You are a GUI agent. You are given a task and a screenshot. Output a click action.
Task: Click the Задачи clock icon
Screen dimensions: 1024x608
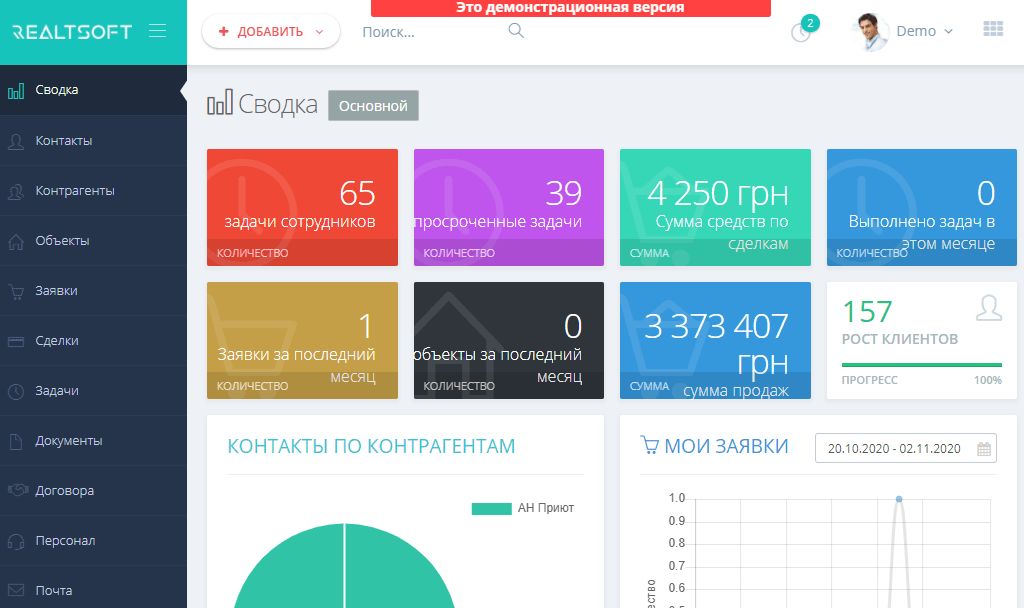[x=16, y=391]
